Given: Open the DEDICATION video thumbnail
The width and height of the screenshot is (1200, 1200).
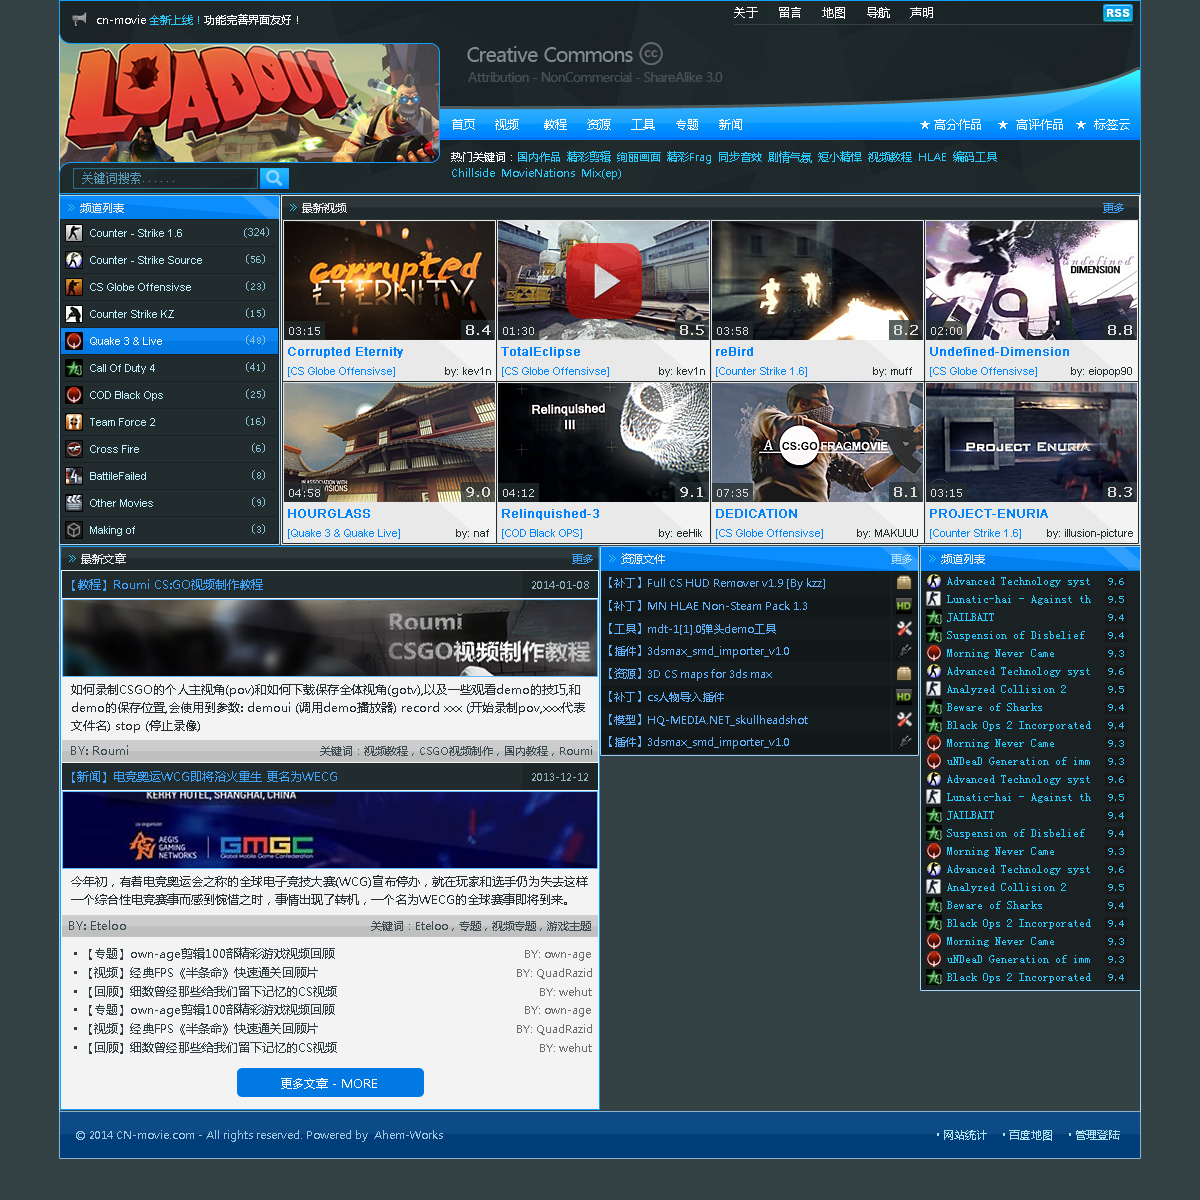Looking at the screenshot, I should (x=817, y=443).
